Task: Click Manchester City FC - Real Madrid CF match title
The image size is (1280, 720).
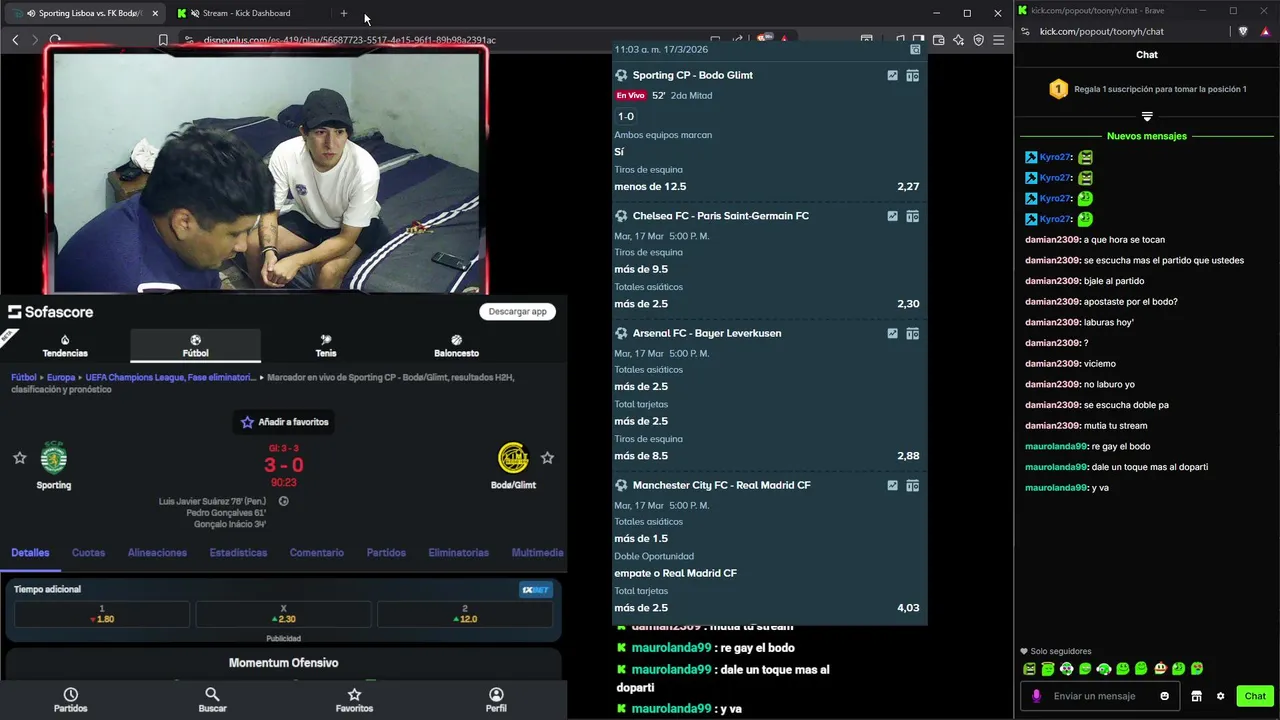Action: (x=721, y=485)
